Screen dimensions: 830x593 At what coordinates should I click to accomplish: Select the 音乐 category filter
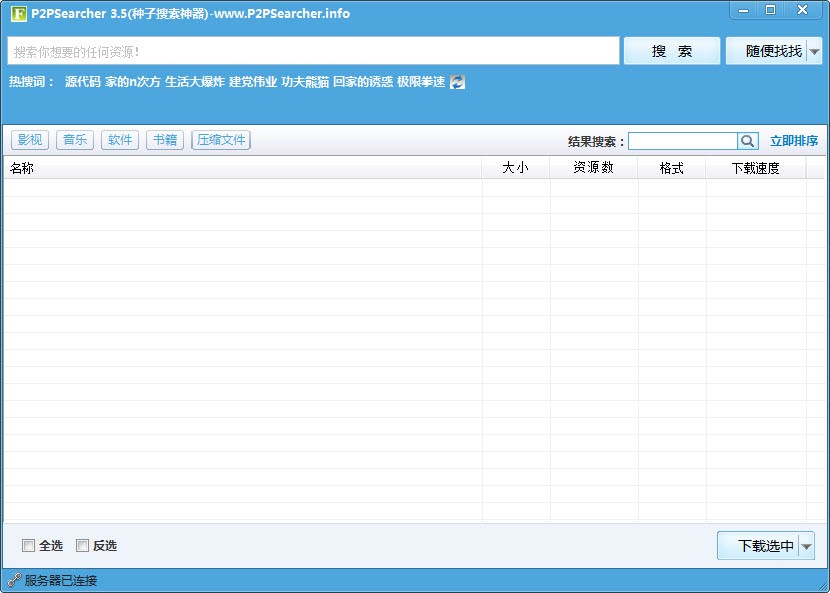pyautogui.click(x=75, y=140)
